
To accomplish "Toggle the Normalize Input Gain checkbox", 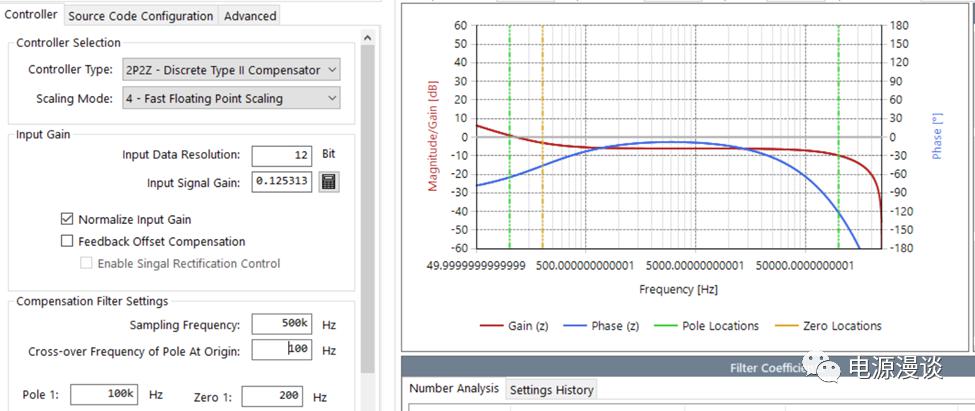I will (x=67, y=219).
